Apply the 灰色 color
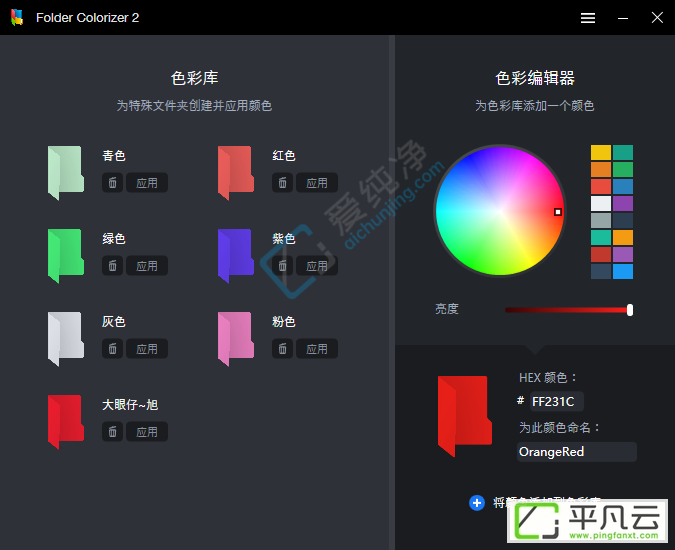 [x=147, y=349]
